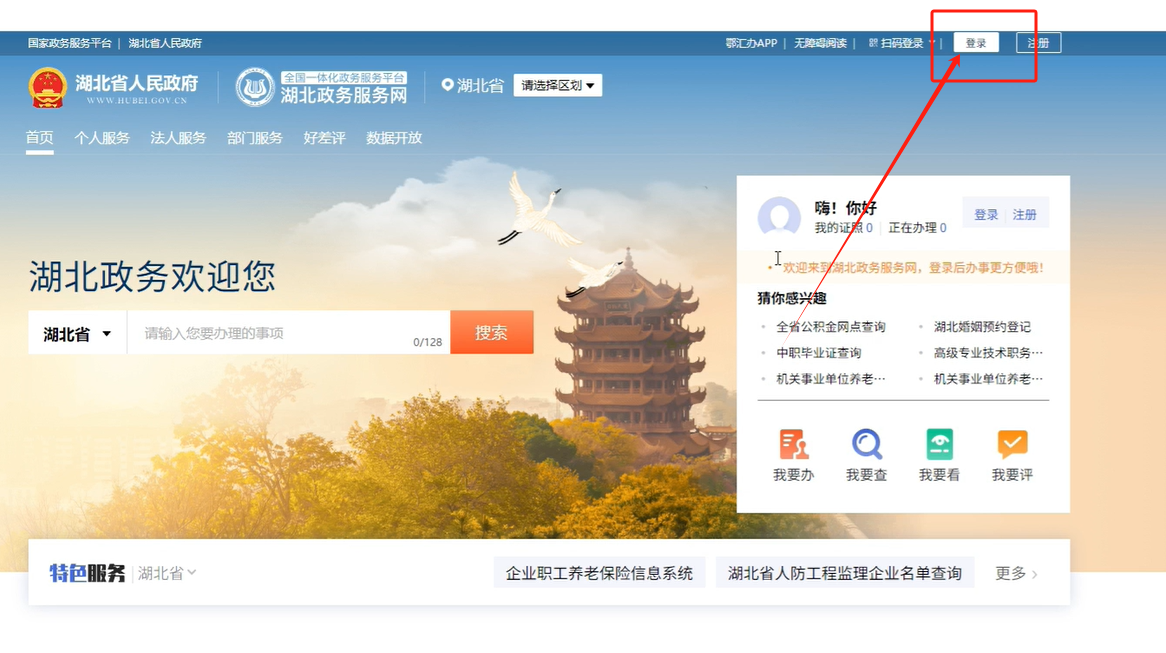Open the 我要查 magnifier icon
The width and height of the screenshot is (1166, 653).
coord(866,444)
